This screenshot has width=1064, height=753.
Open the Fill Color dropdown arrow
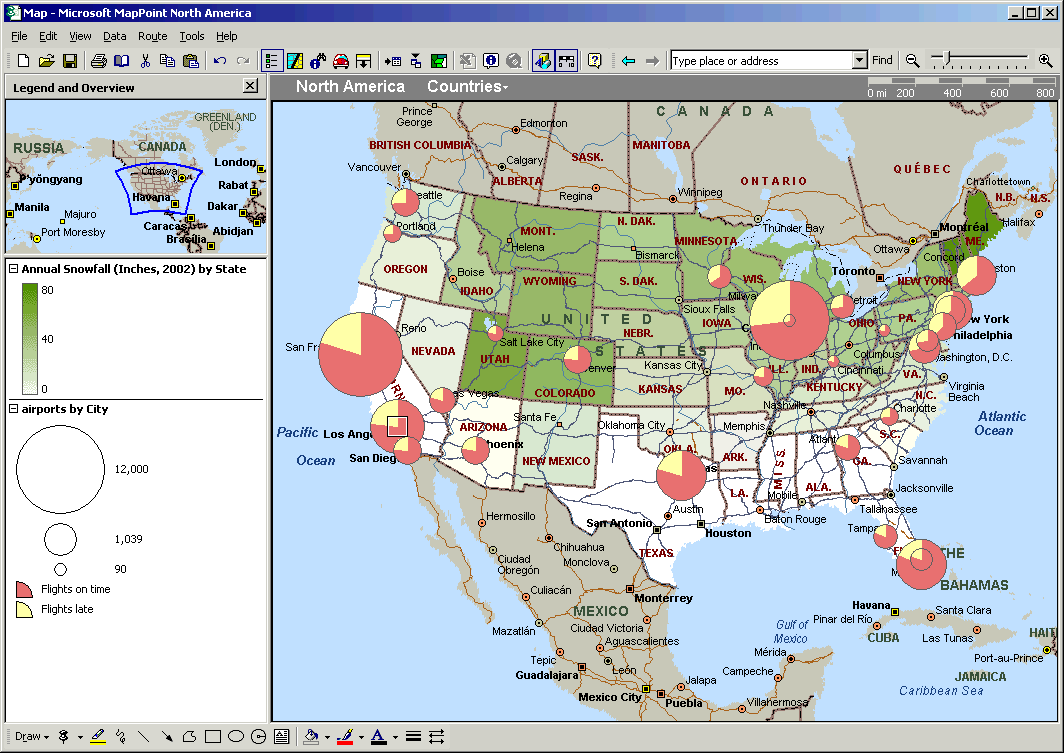327,737
